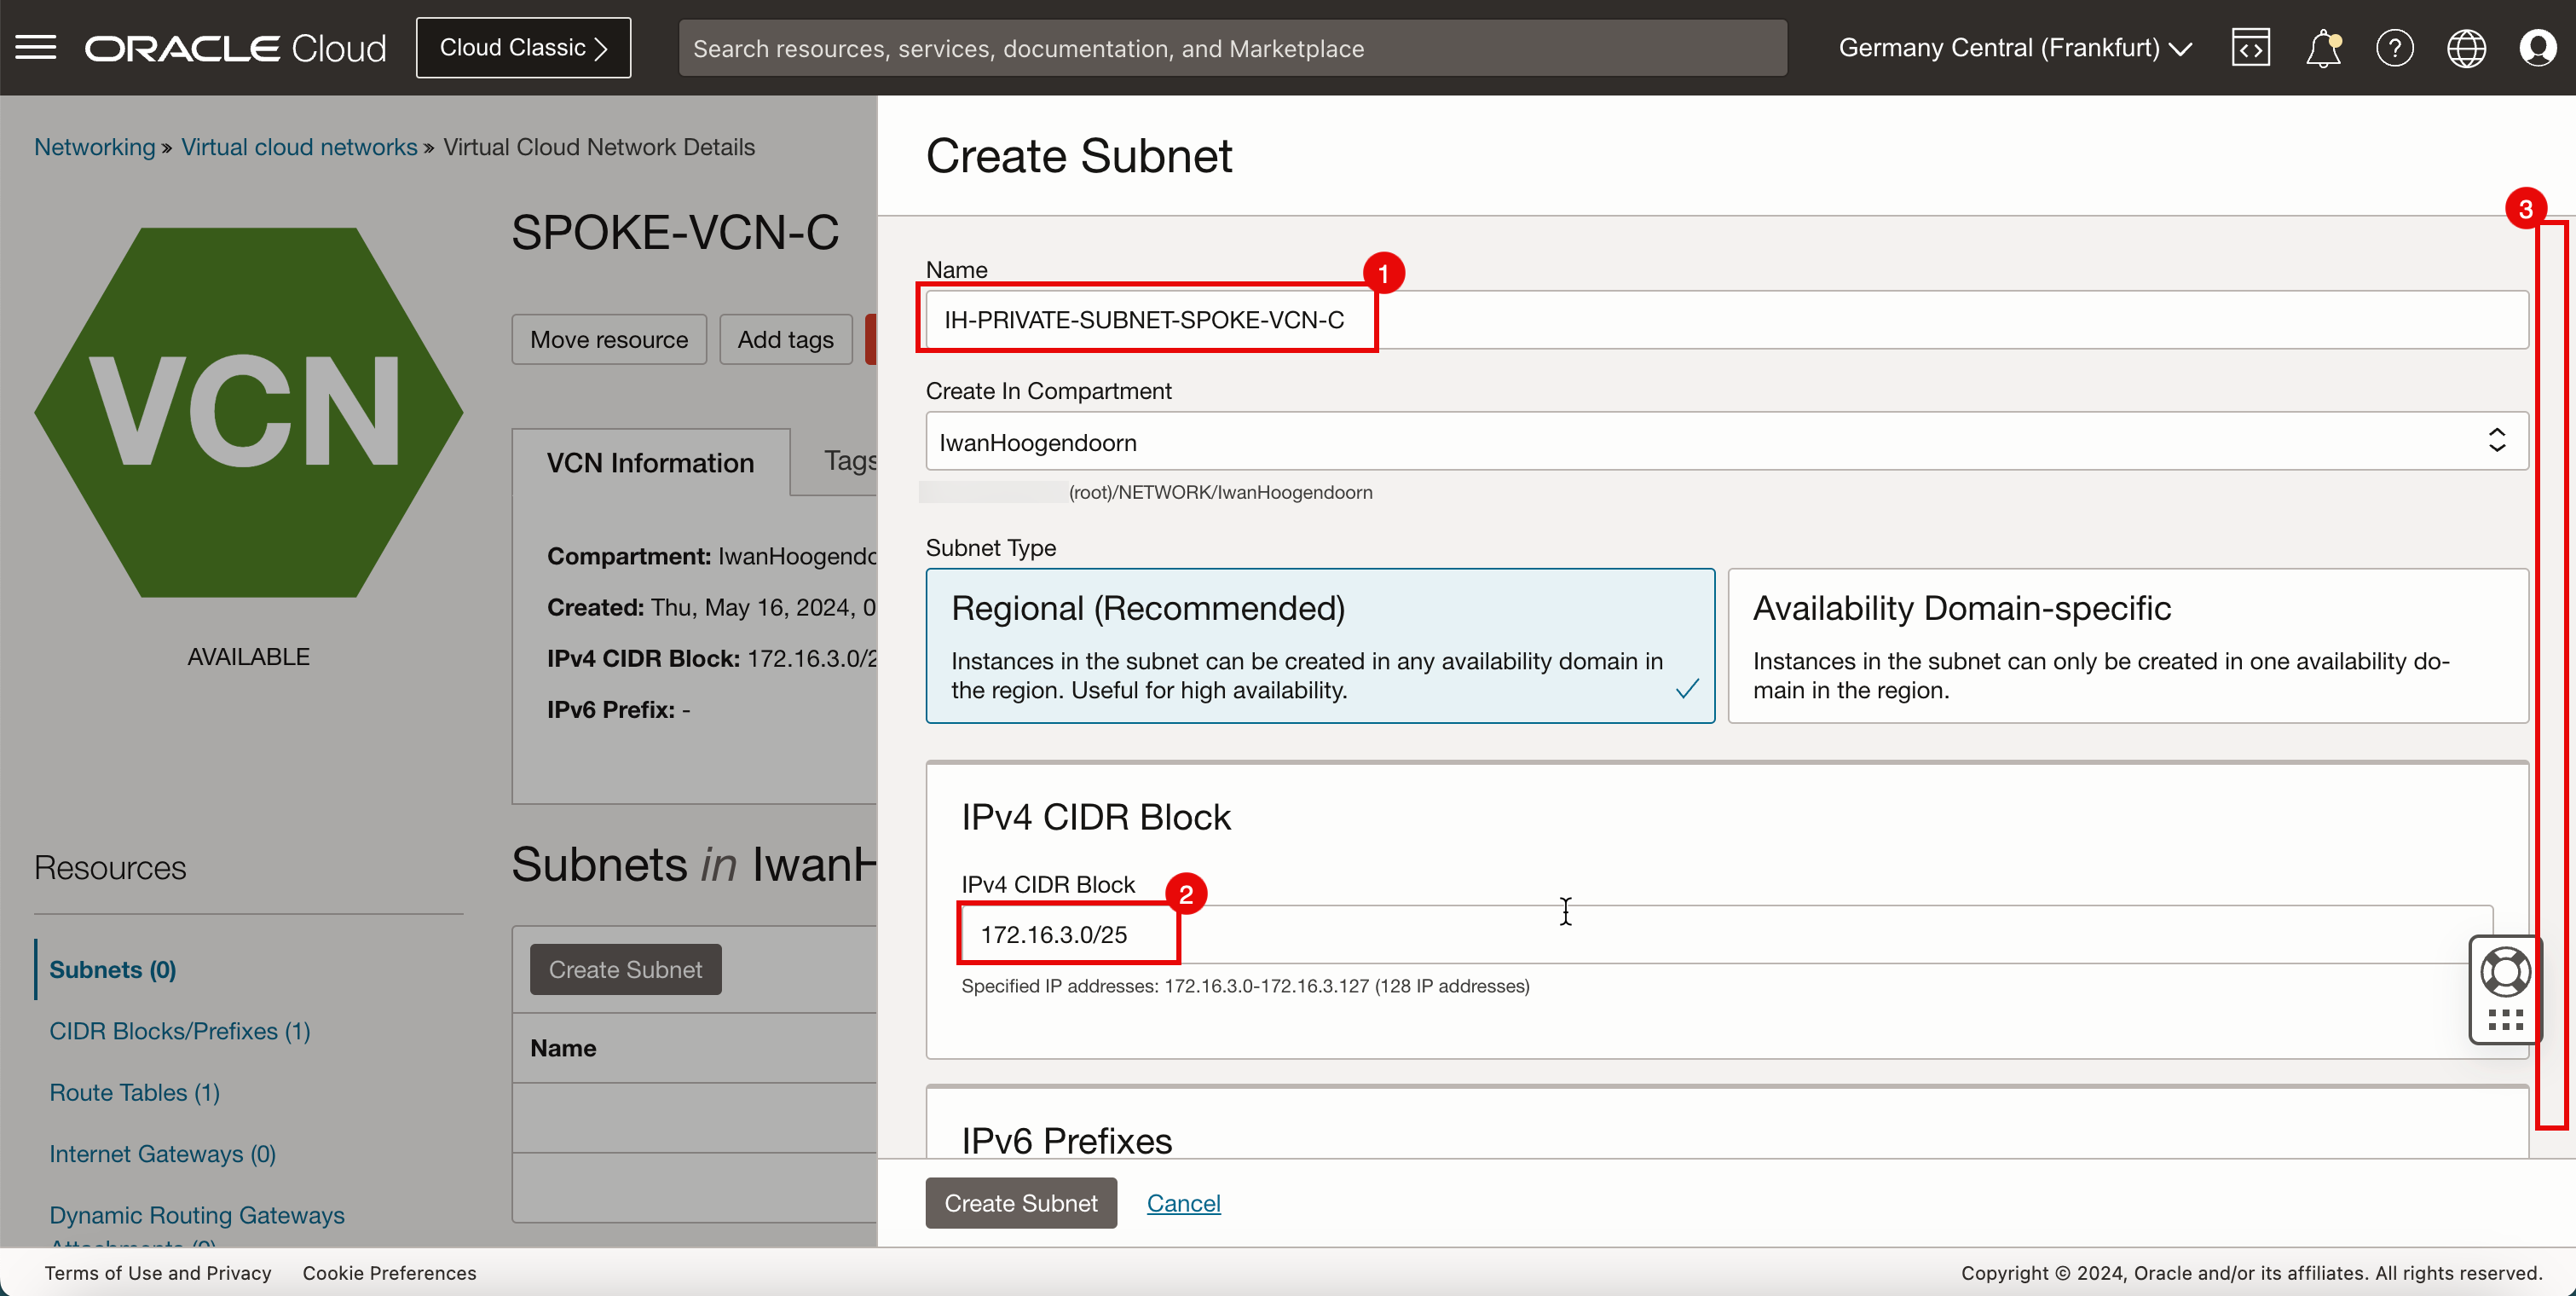
Task: Click the Cancel link
Action: click(1183, 1203)
